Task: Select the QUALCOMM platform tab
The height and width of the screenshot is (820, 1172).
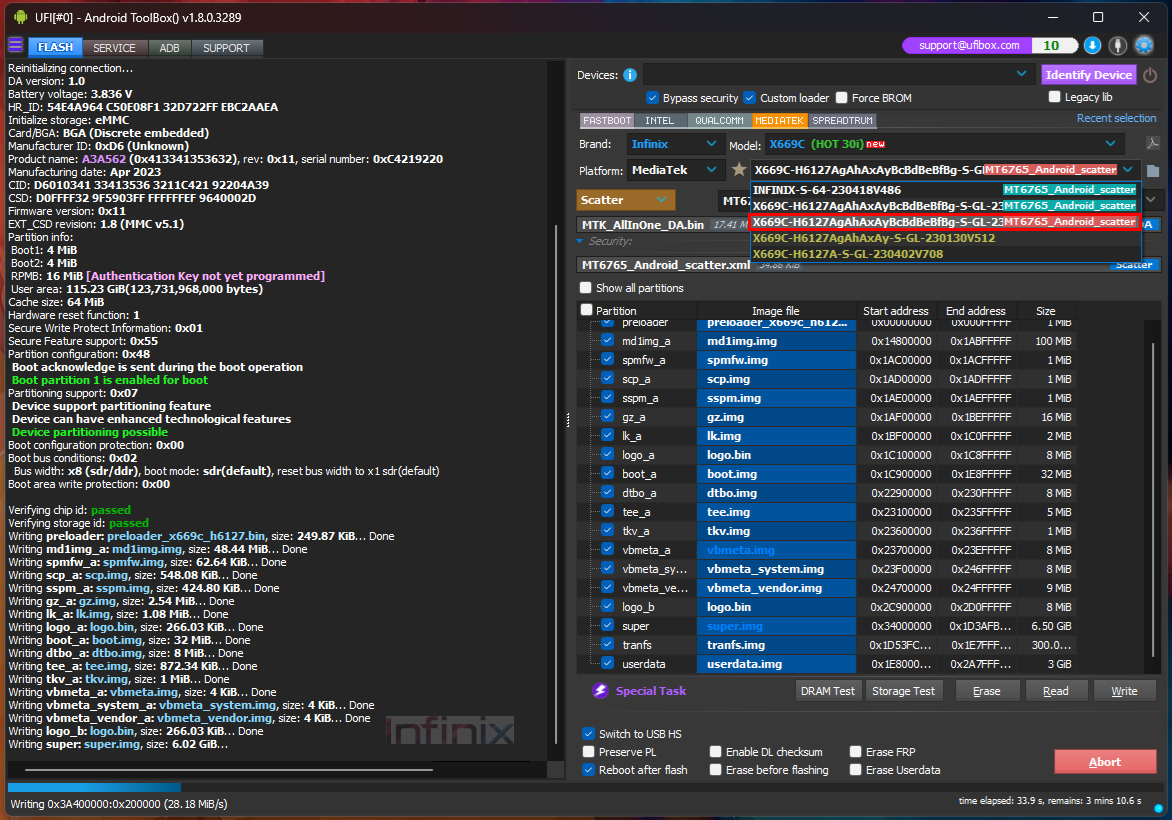Action: click(719, 120)
